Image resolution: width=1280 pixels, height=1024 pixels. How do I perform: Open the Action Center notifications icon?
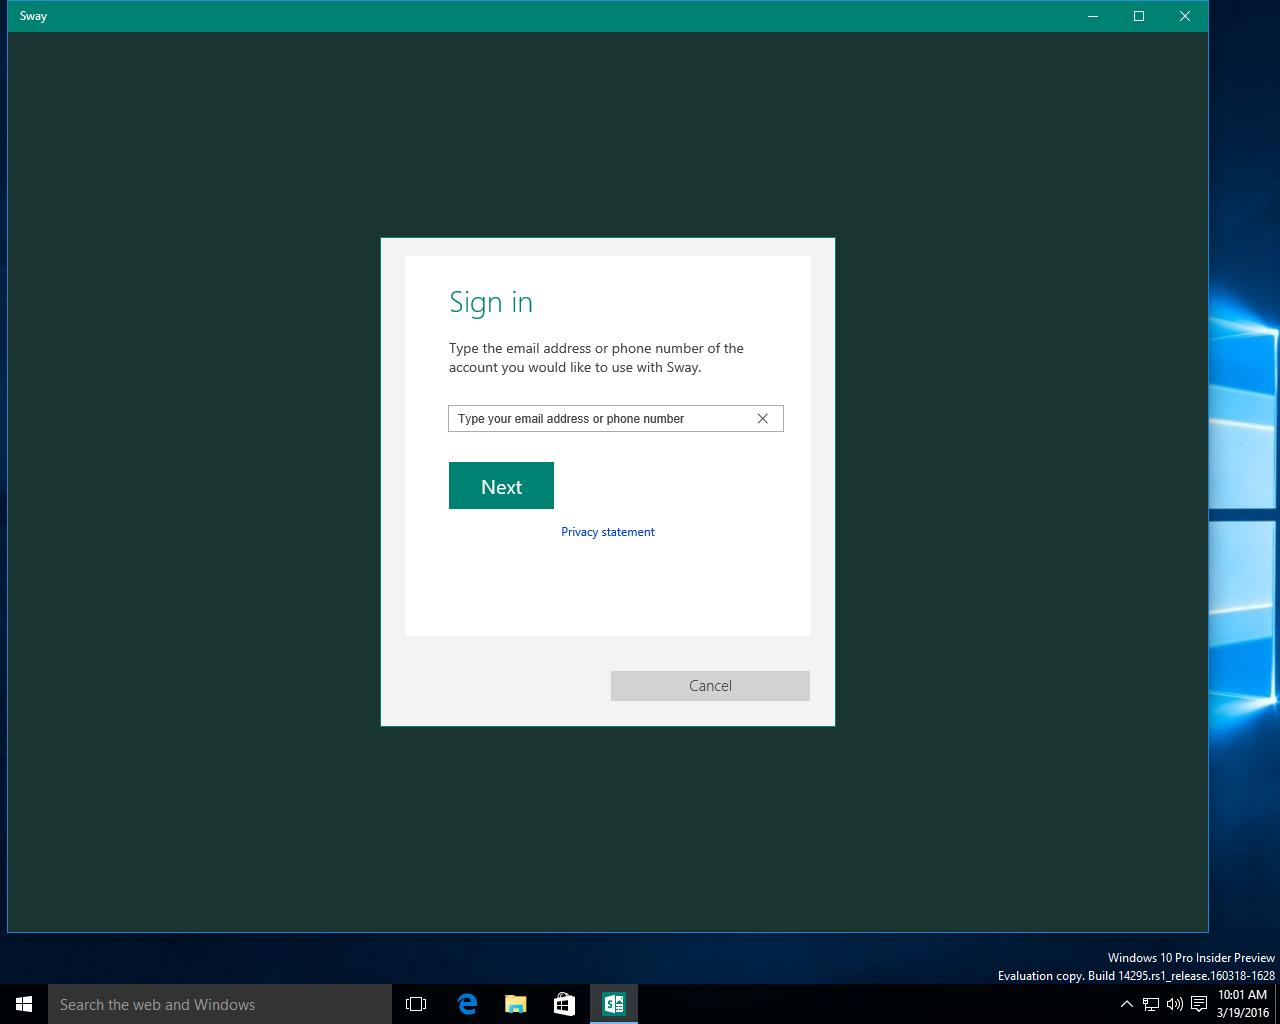point(1199,1004)
